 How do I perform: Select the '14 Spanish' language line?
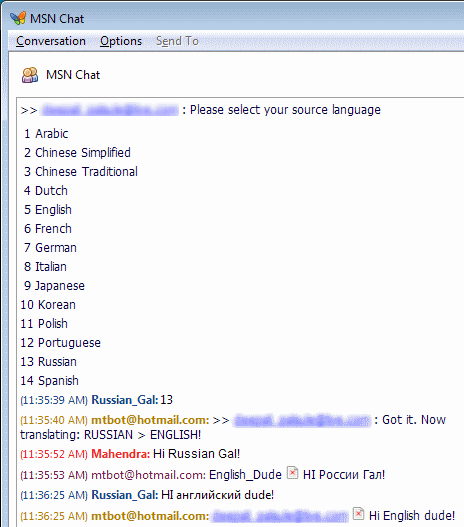click(x=49, y=381)
